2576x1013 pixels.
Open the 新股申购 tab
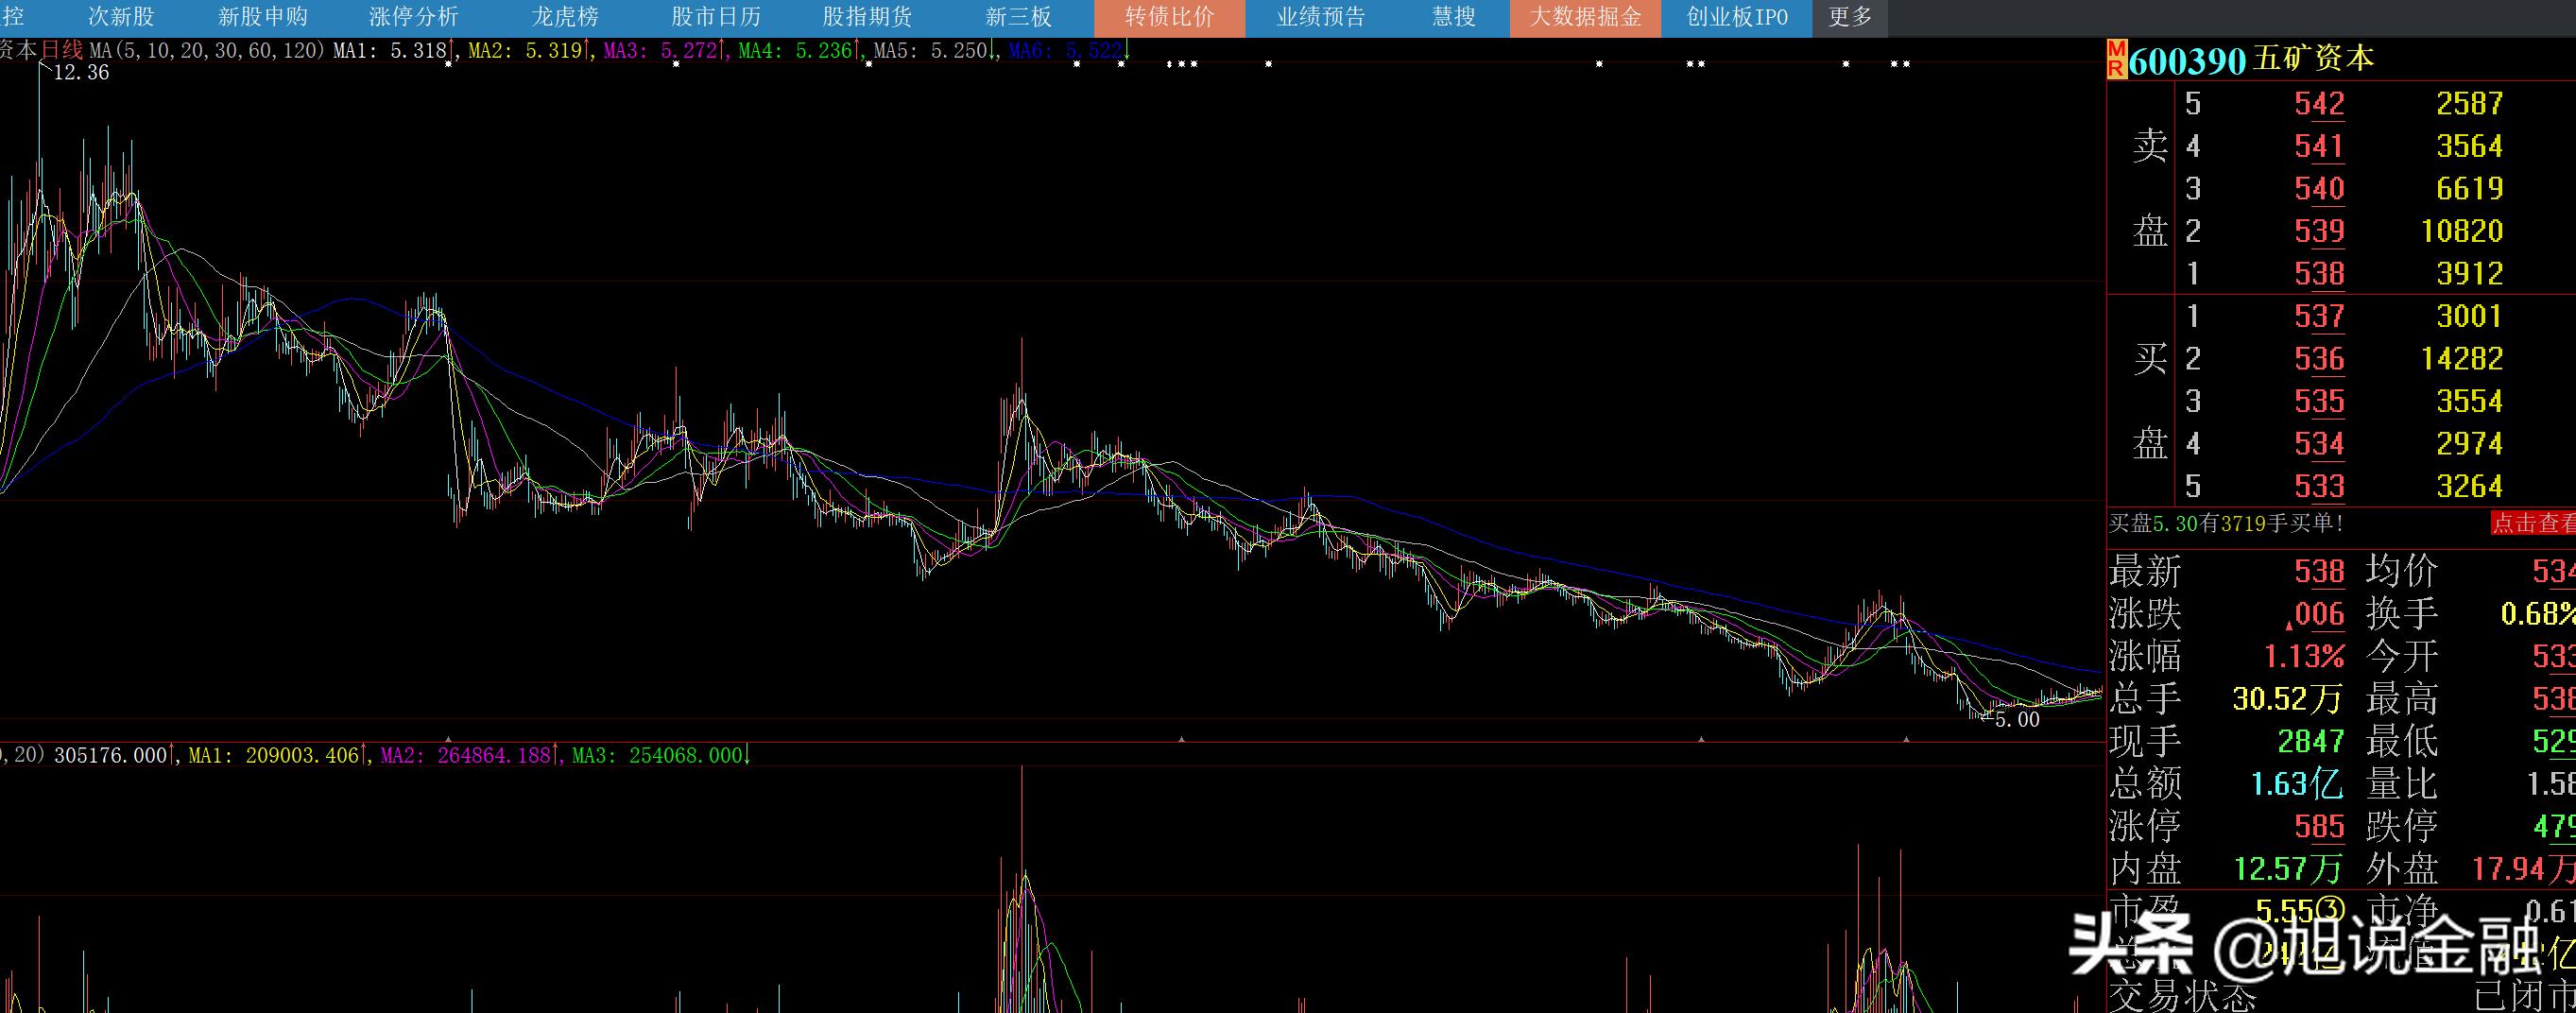coord(263,17)
